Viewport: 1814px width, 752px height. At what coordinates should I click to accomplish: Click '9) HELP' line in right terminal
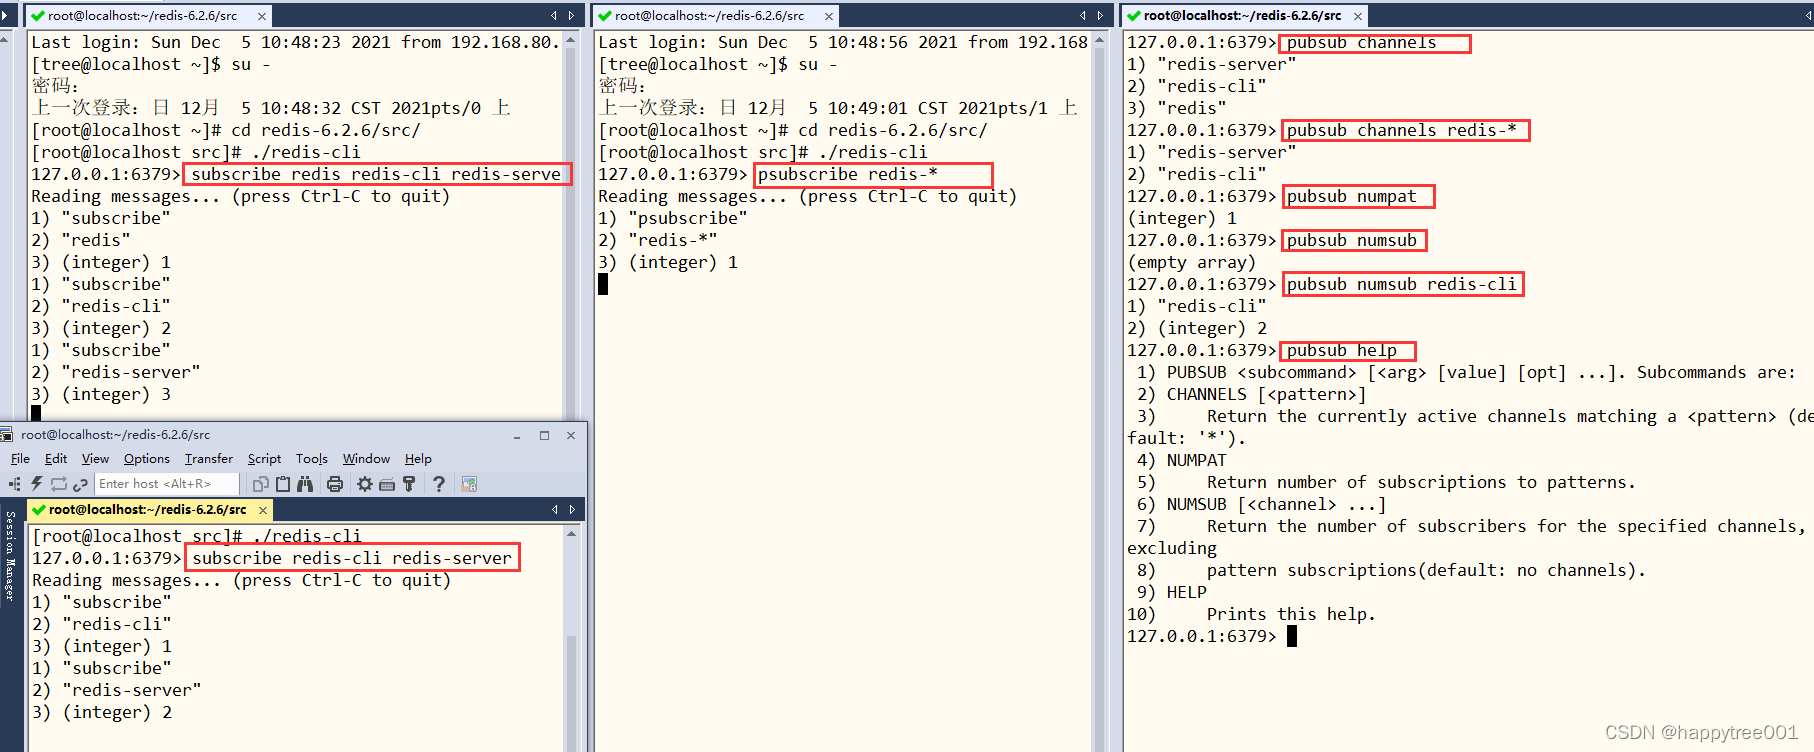(x=1172, y=592)
